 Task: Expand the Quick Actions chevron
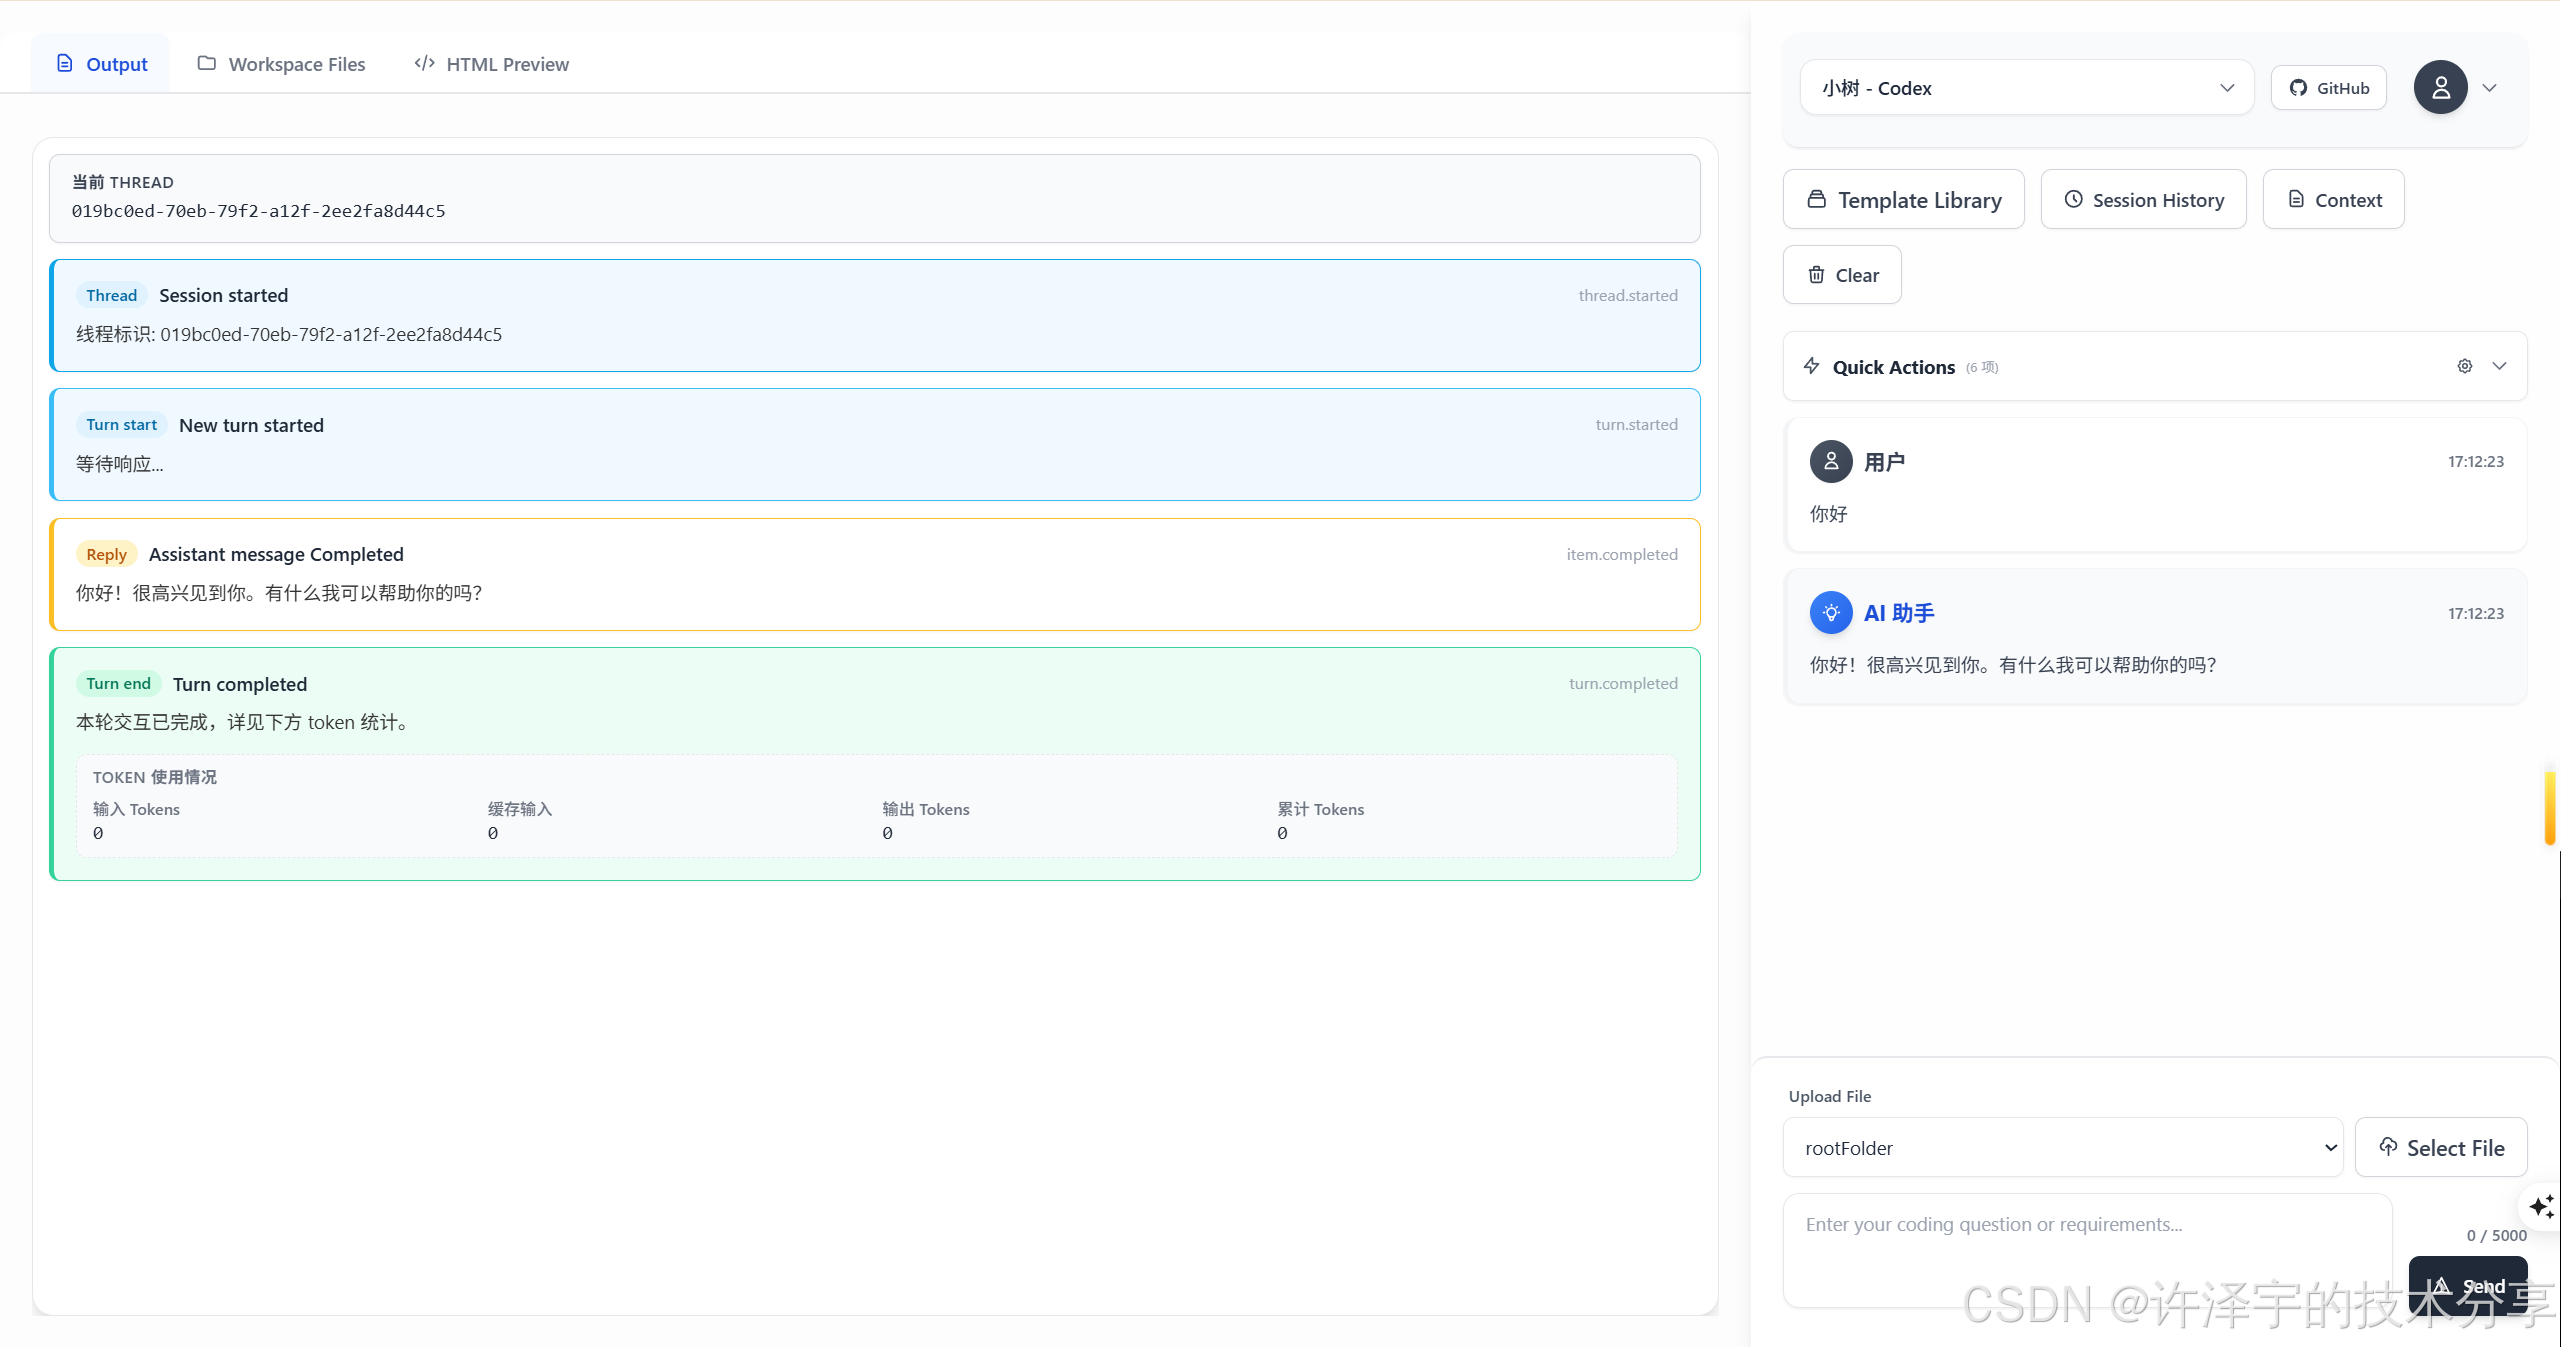point(2499,366)
